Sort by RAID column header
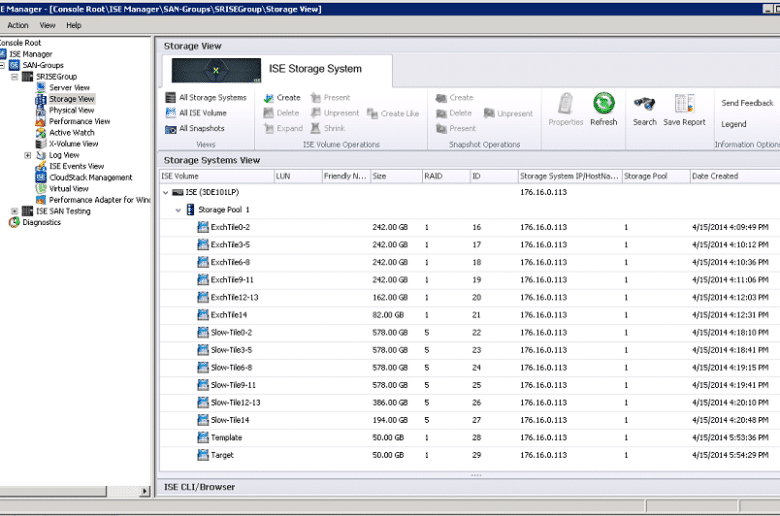This screenshot has height=516, width=780. 446,176
